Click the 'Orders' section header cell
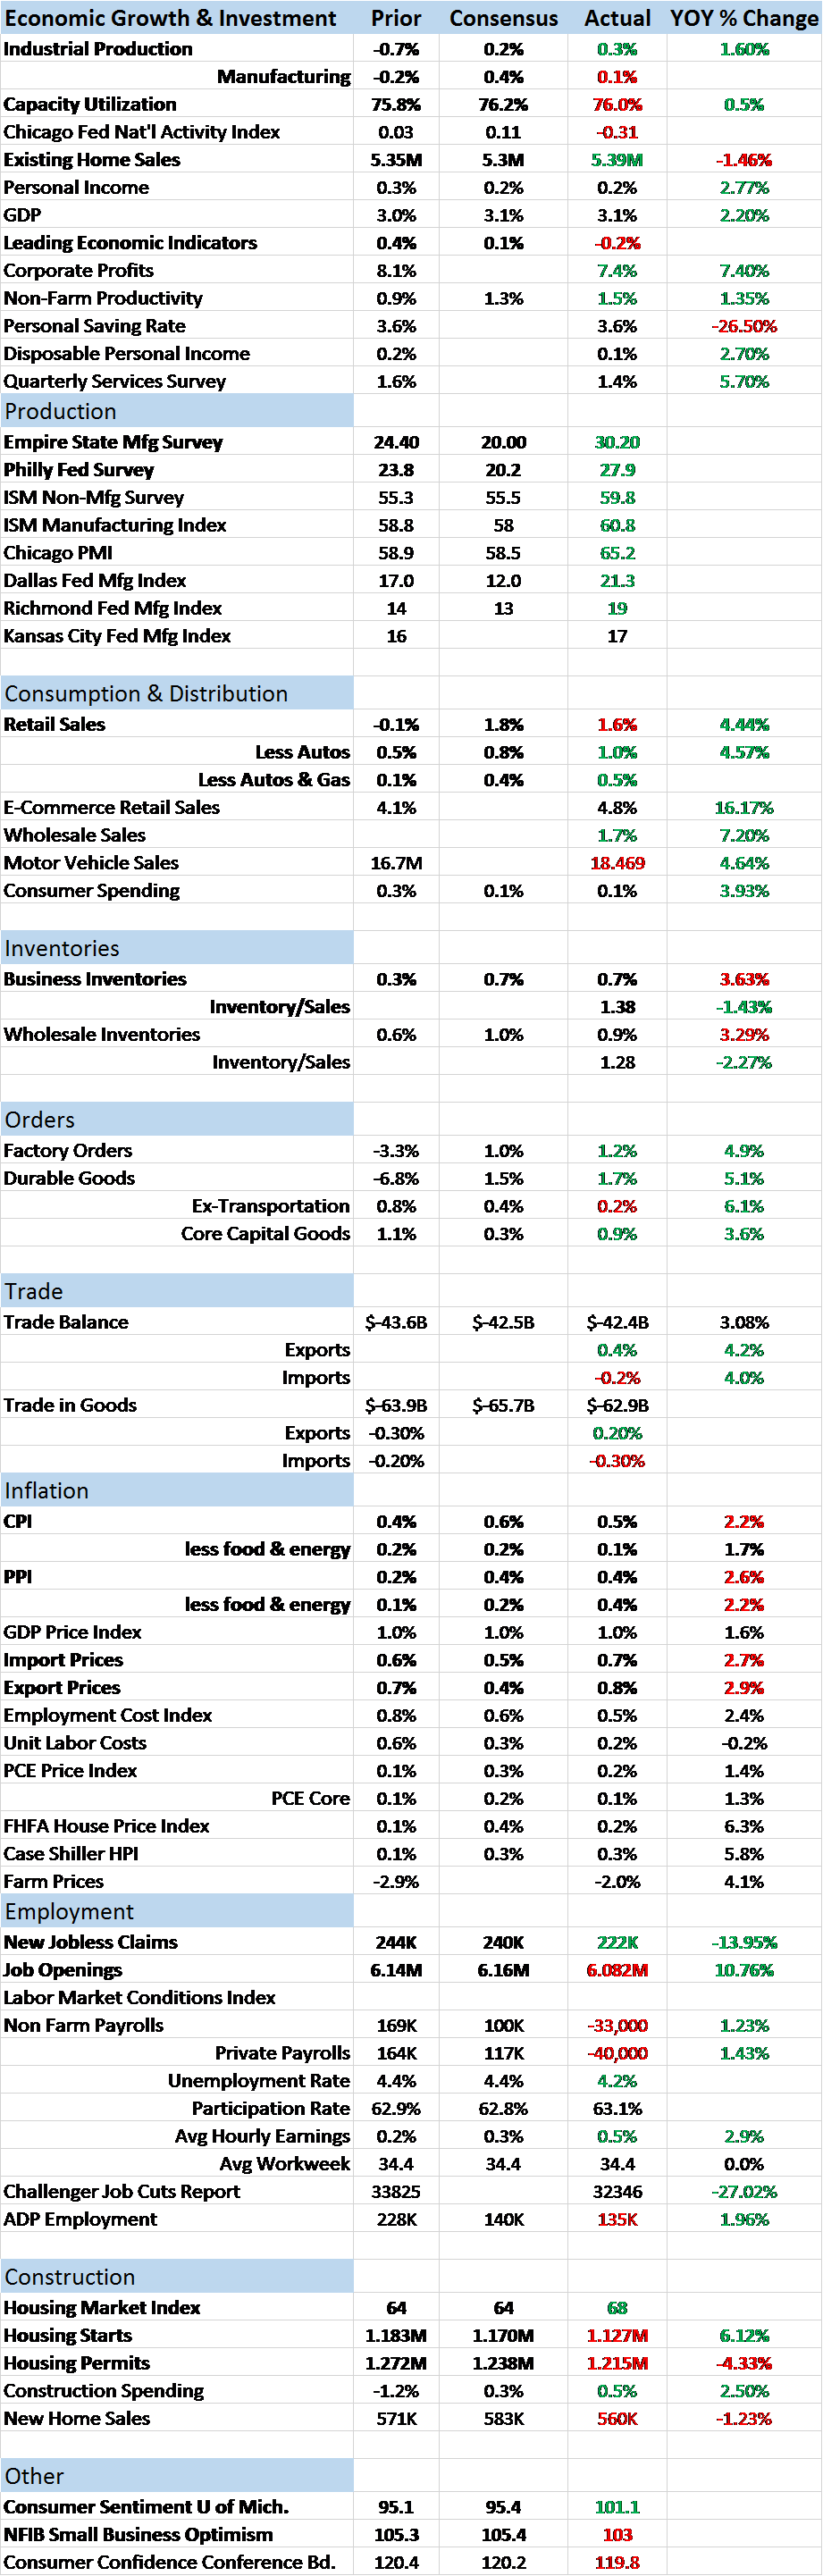 pos(176,1119)
